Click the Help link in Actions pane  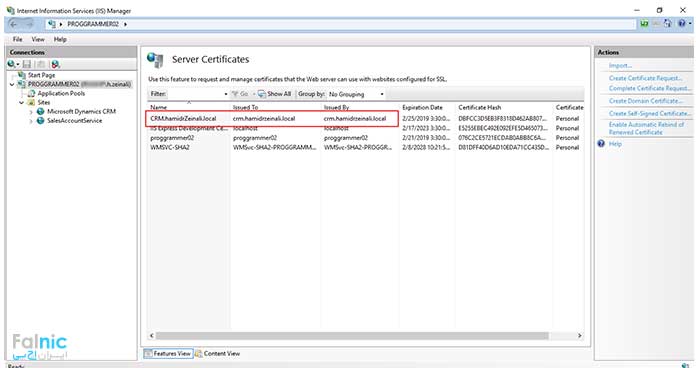pos(615,144)
